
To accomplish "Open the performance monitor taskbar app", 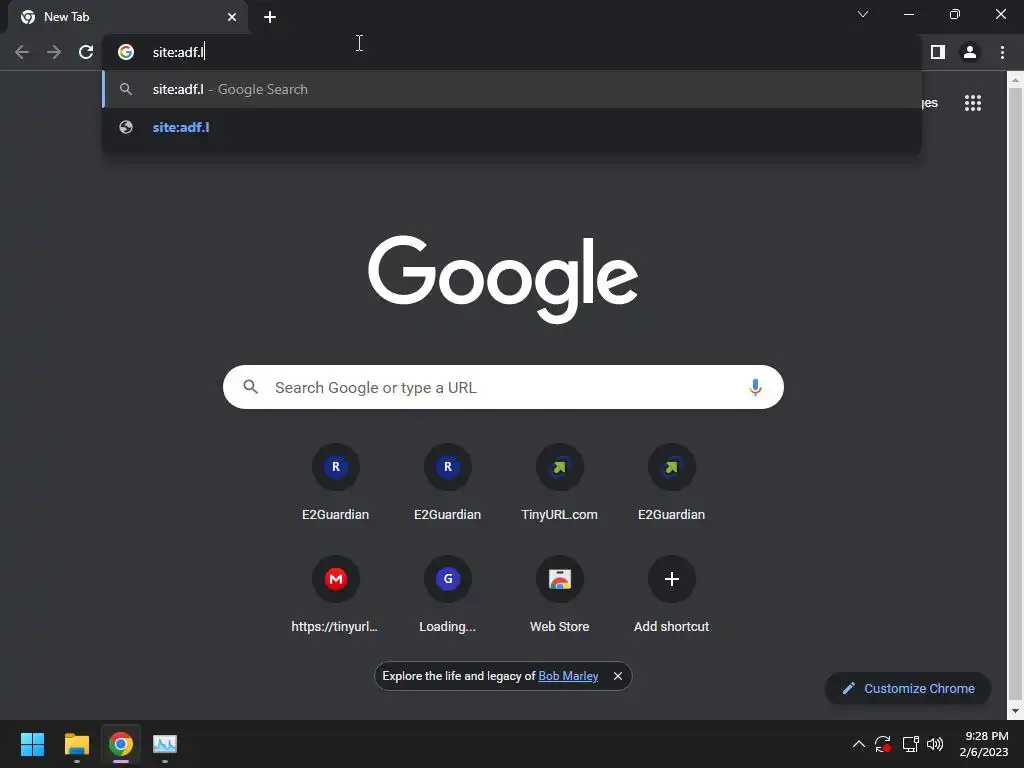I will 165,744.
